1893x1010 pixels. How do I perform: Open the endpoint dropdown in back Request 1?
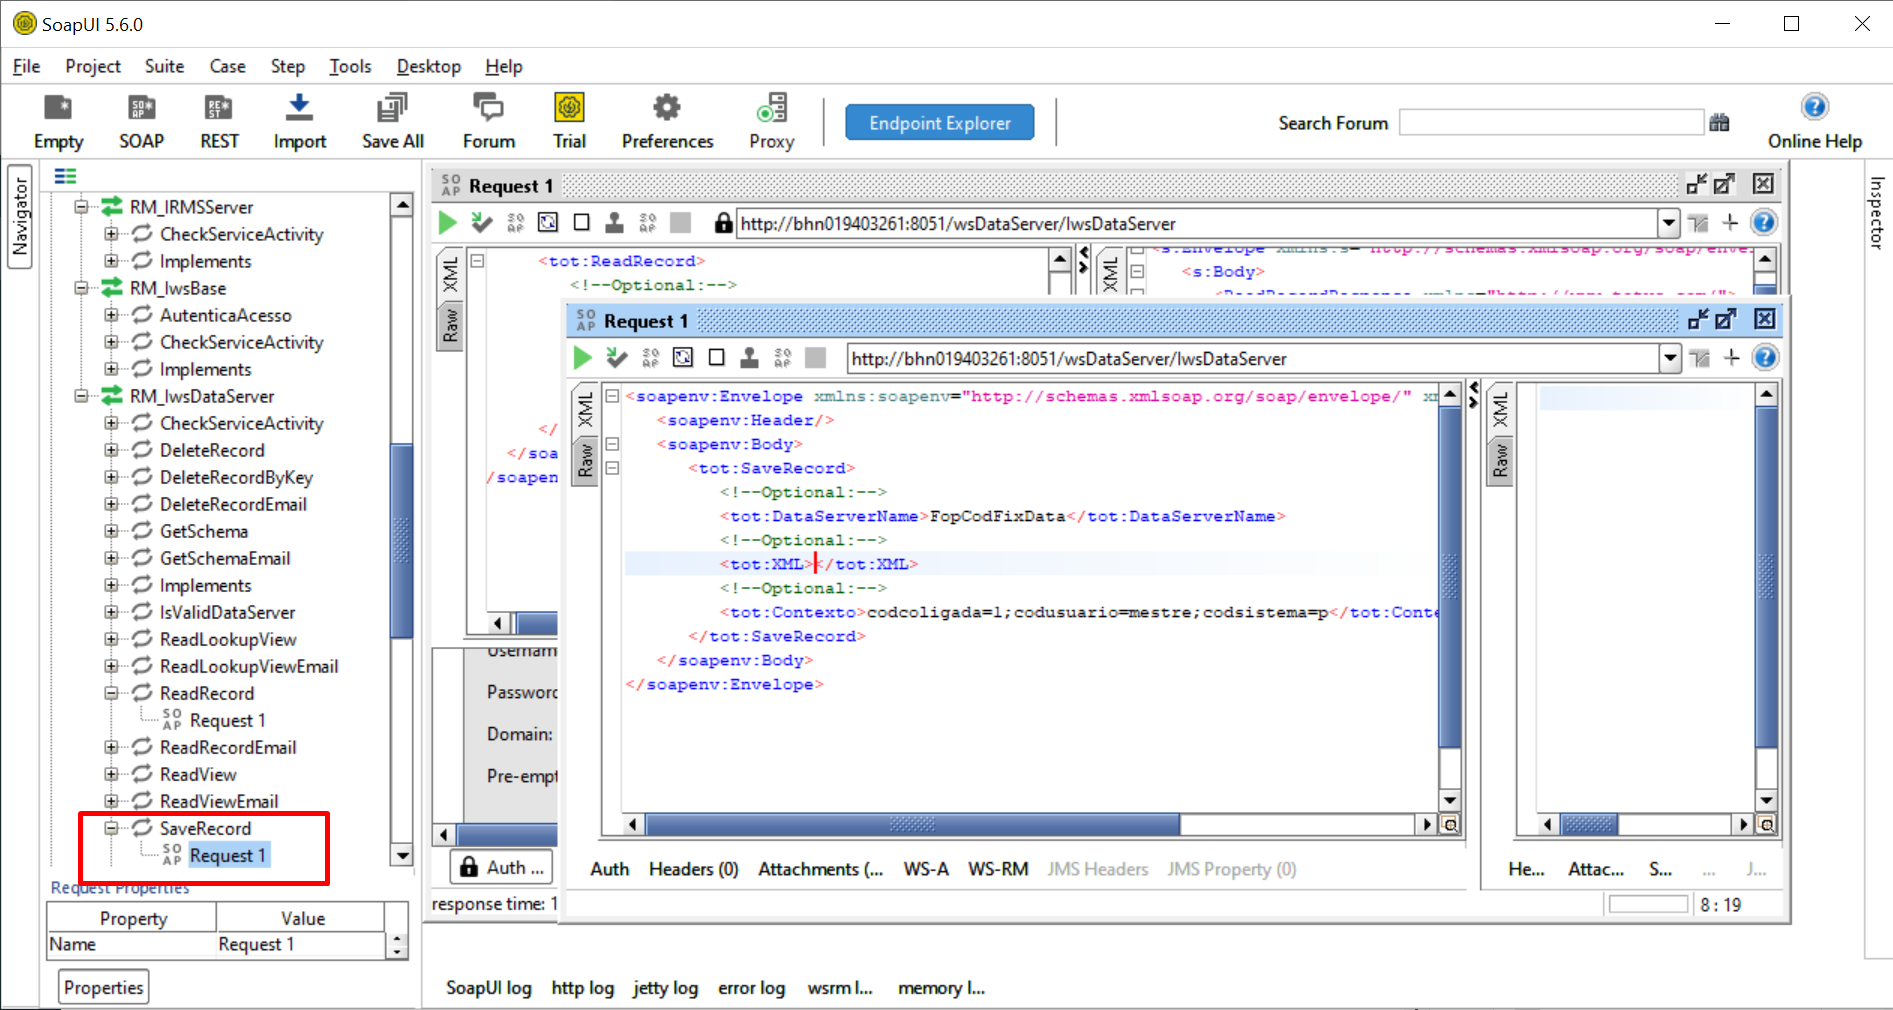coord(1667,223)
